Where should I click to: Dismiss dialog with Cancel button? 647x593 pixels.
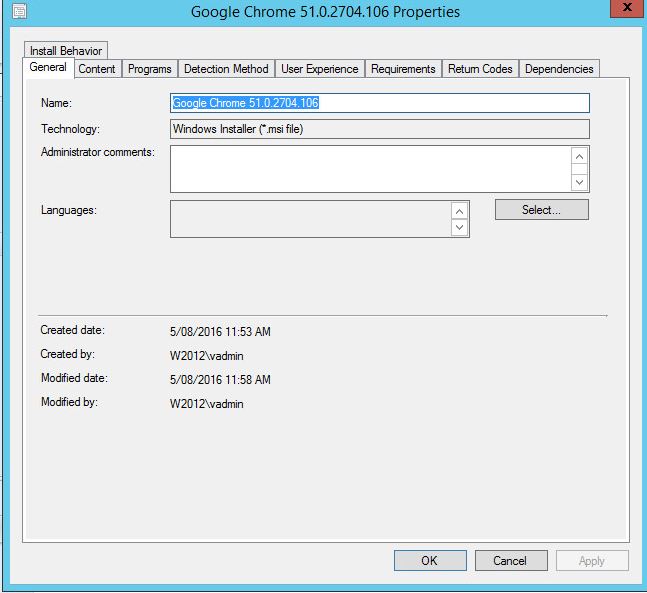(511, 560)
